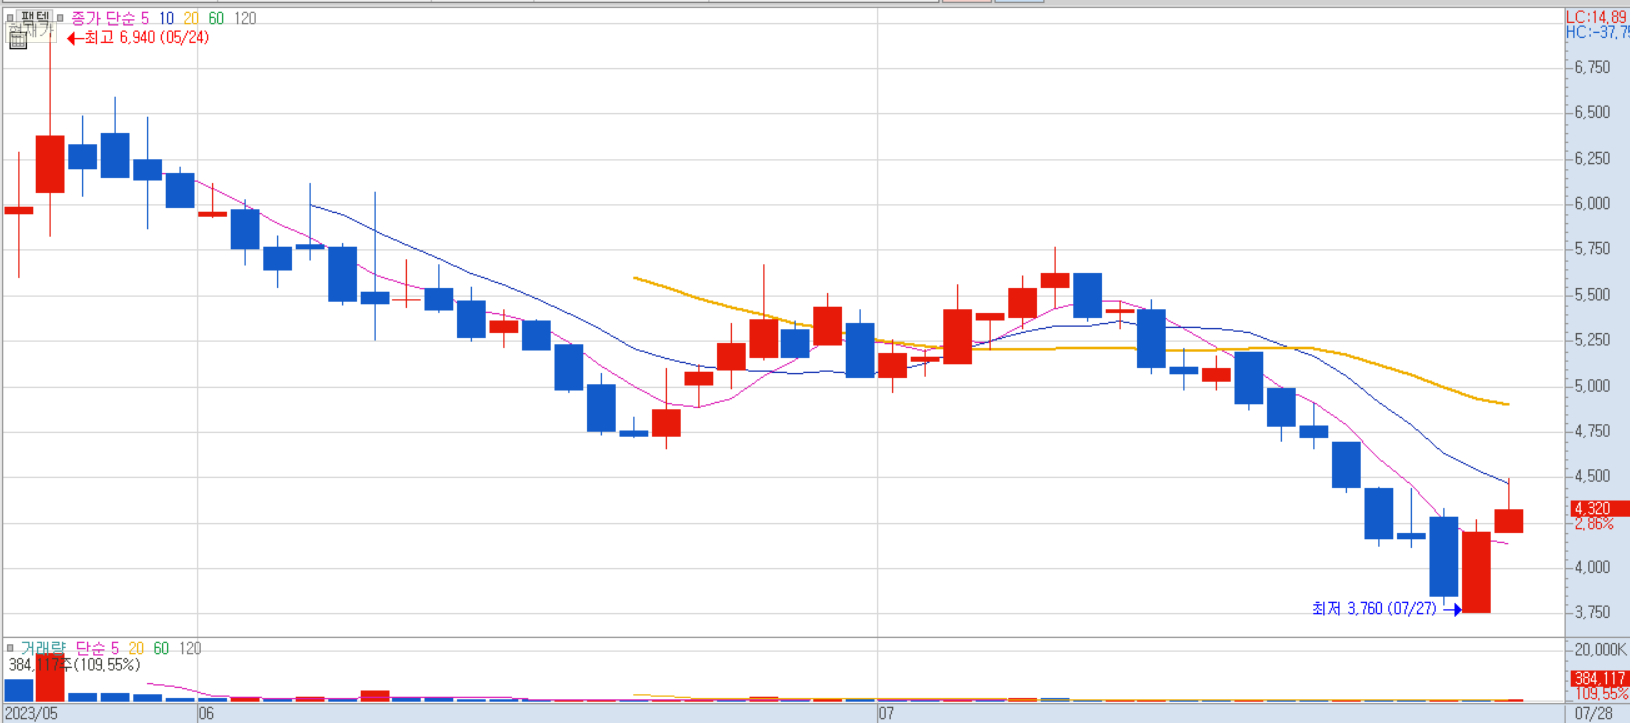The image size is (1630, 723).
Task: Click the 최저 3,760 (07/27) low annotation
Action: coord(1385,608)
